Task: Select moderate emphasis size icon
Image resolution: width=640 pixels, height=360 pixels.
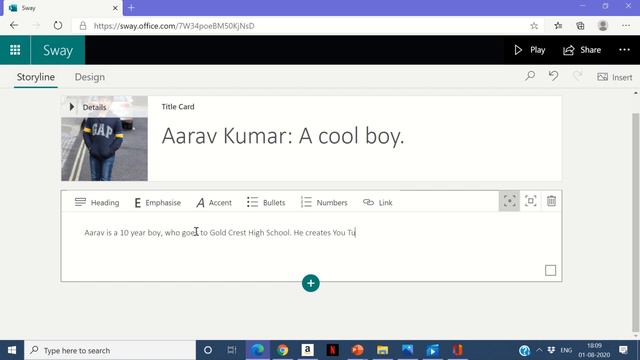Action: [531, 201]
